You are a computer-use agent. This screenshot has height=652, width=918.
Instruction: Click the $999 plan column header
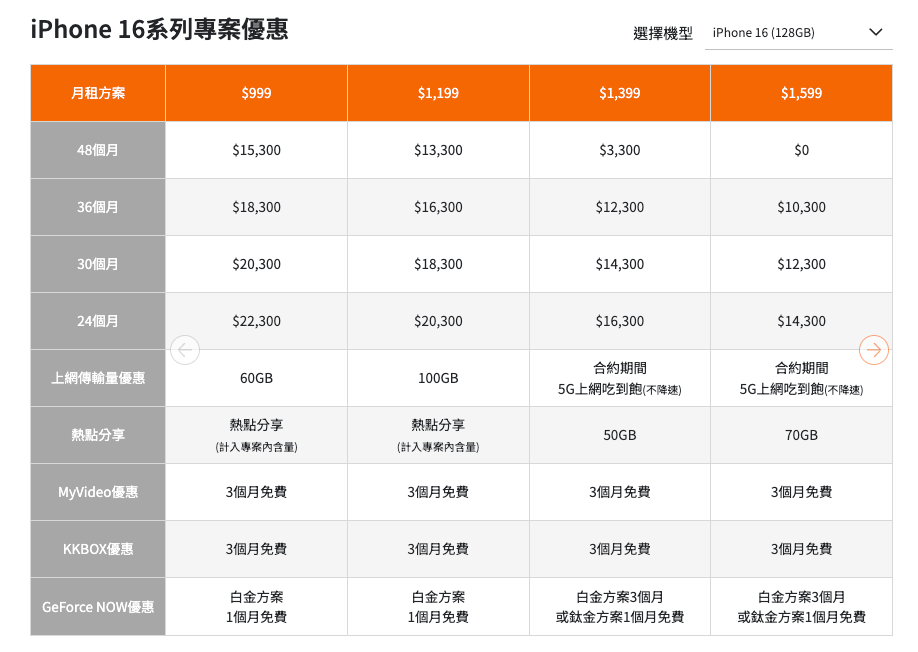point(256,93)
